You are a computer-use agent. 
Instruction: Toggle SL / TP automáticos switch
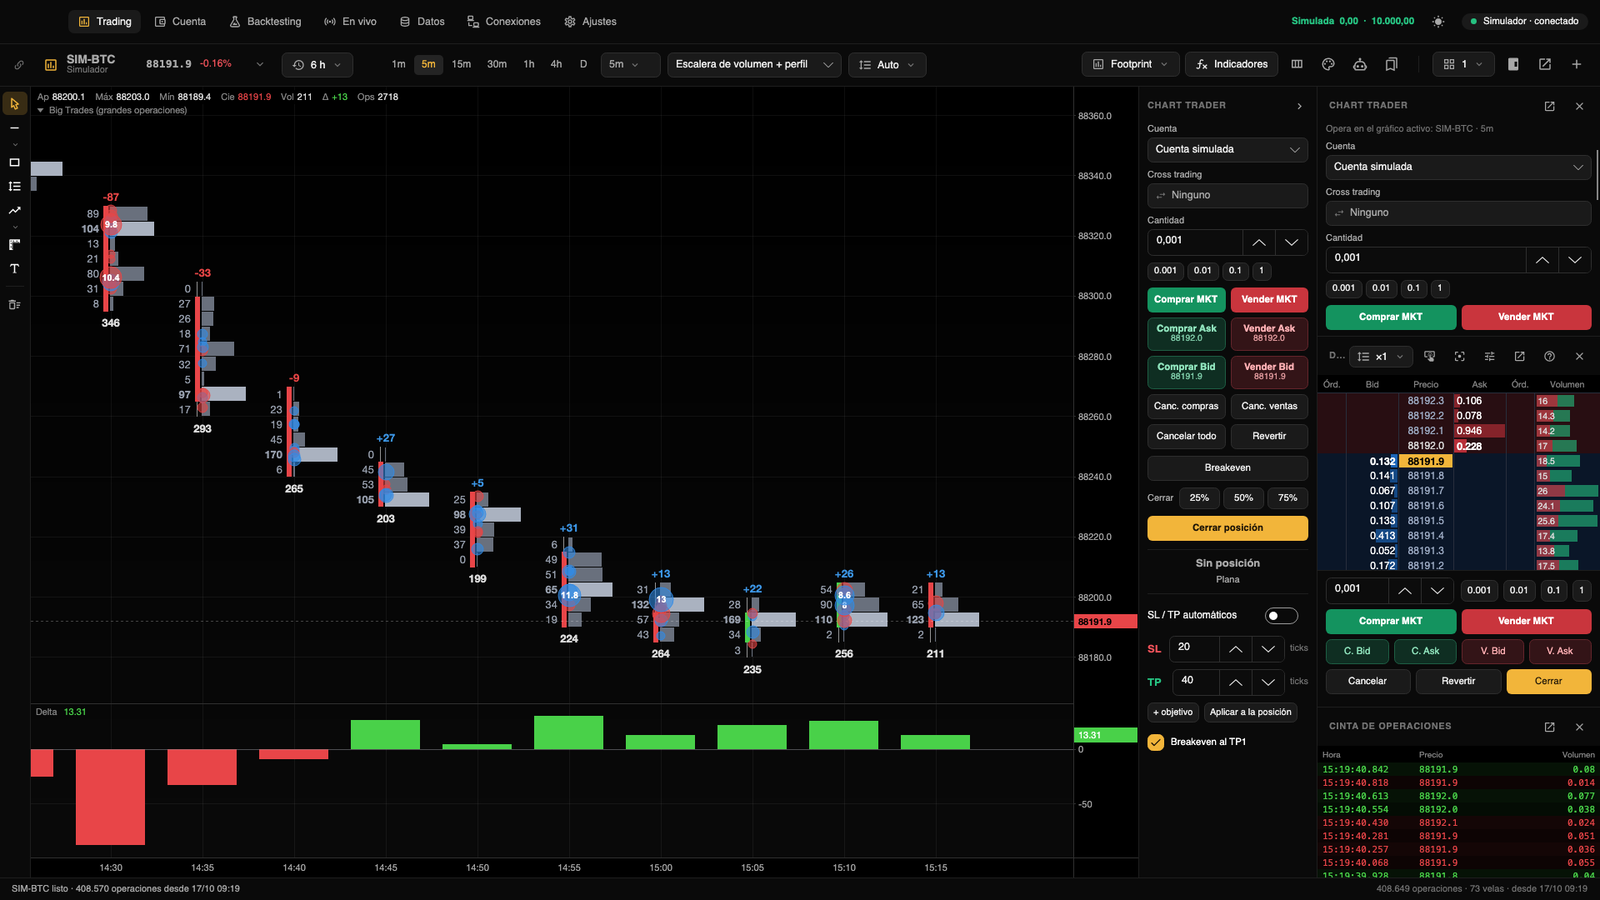pos(1281,615)
